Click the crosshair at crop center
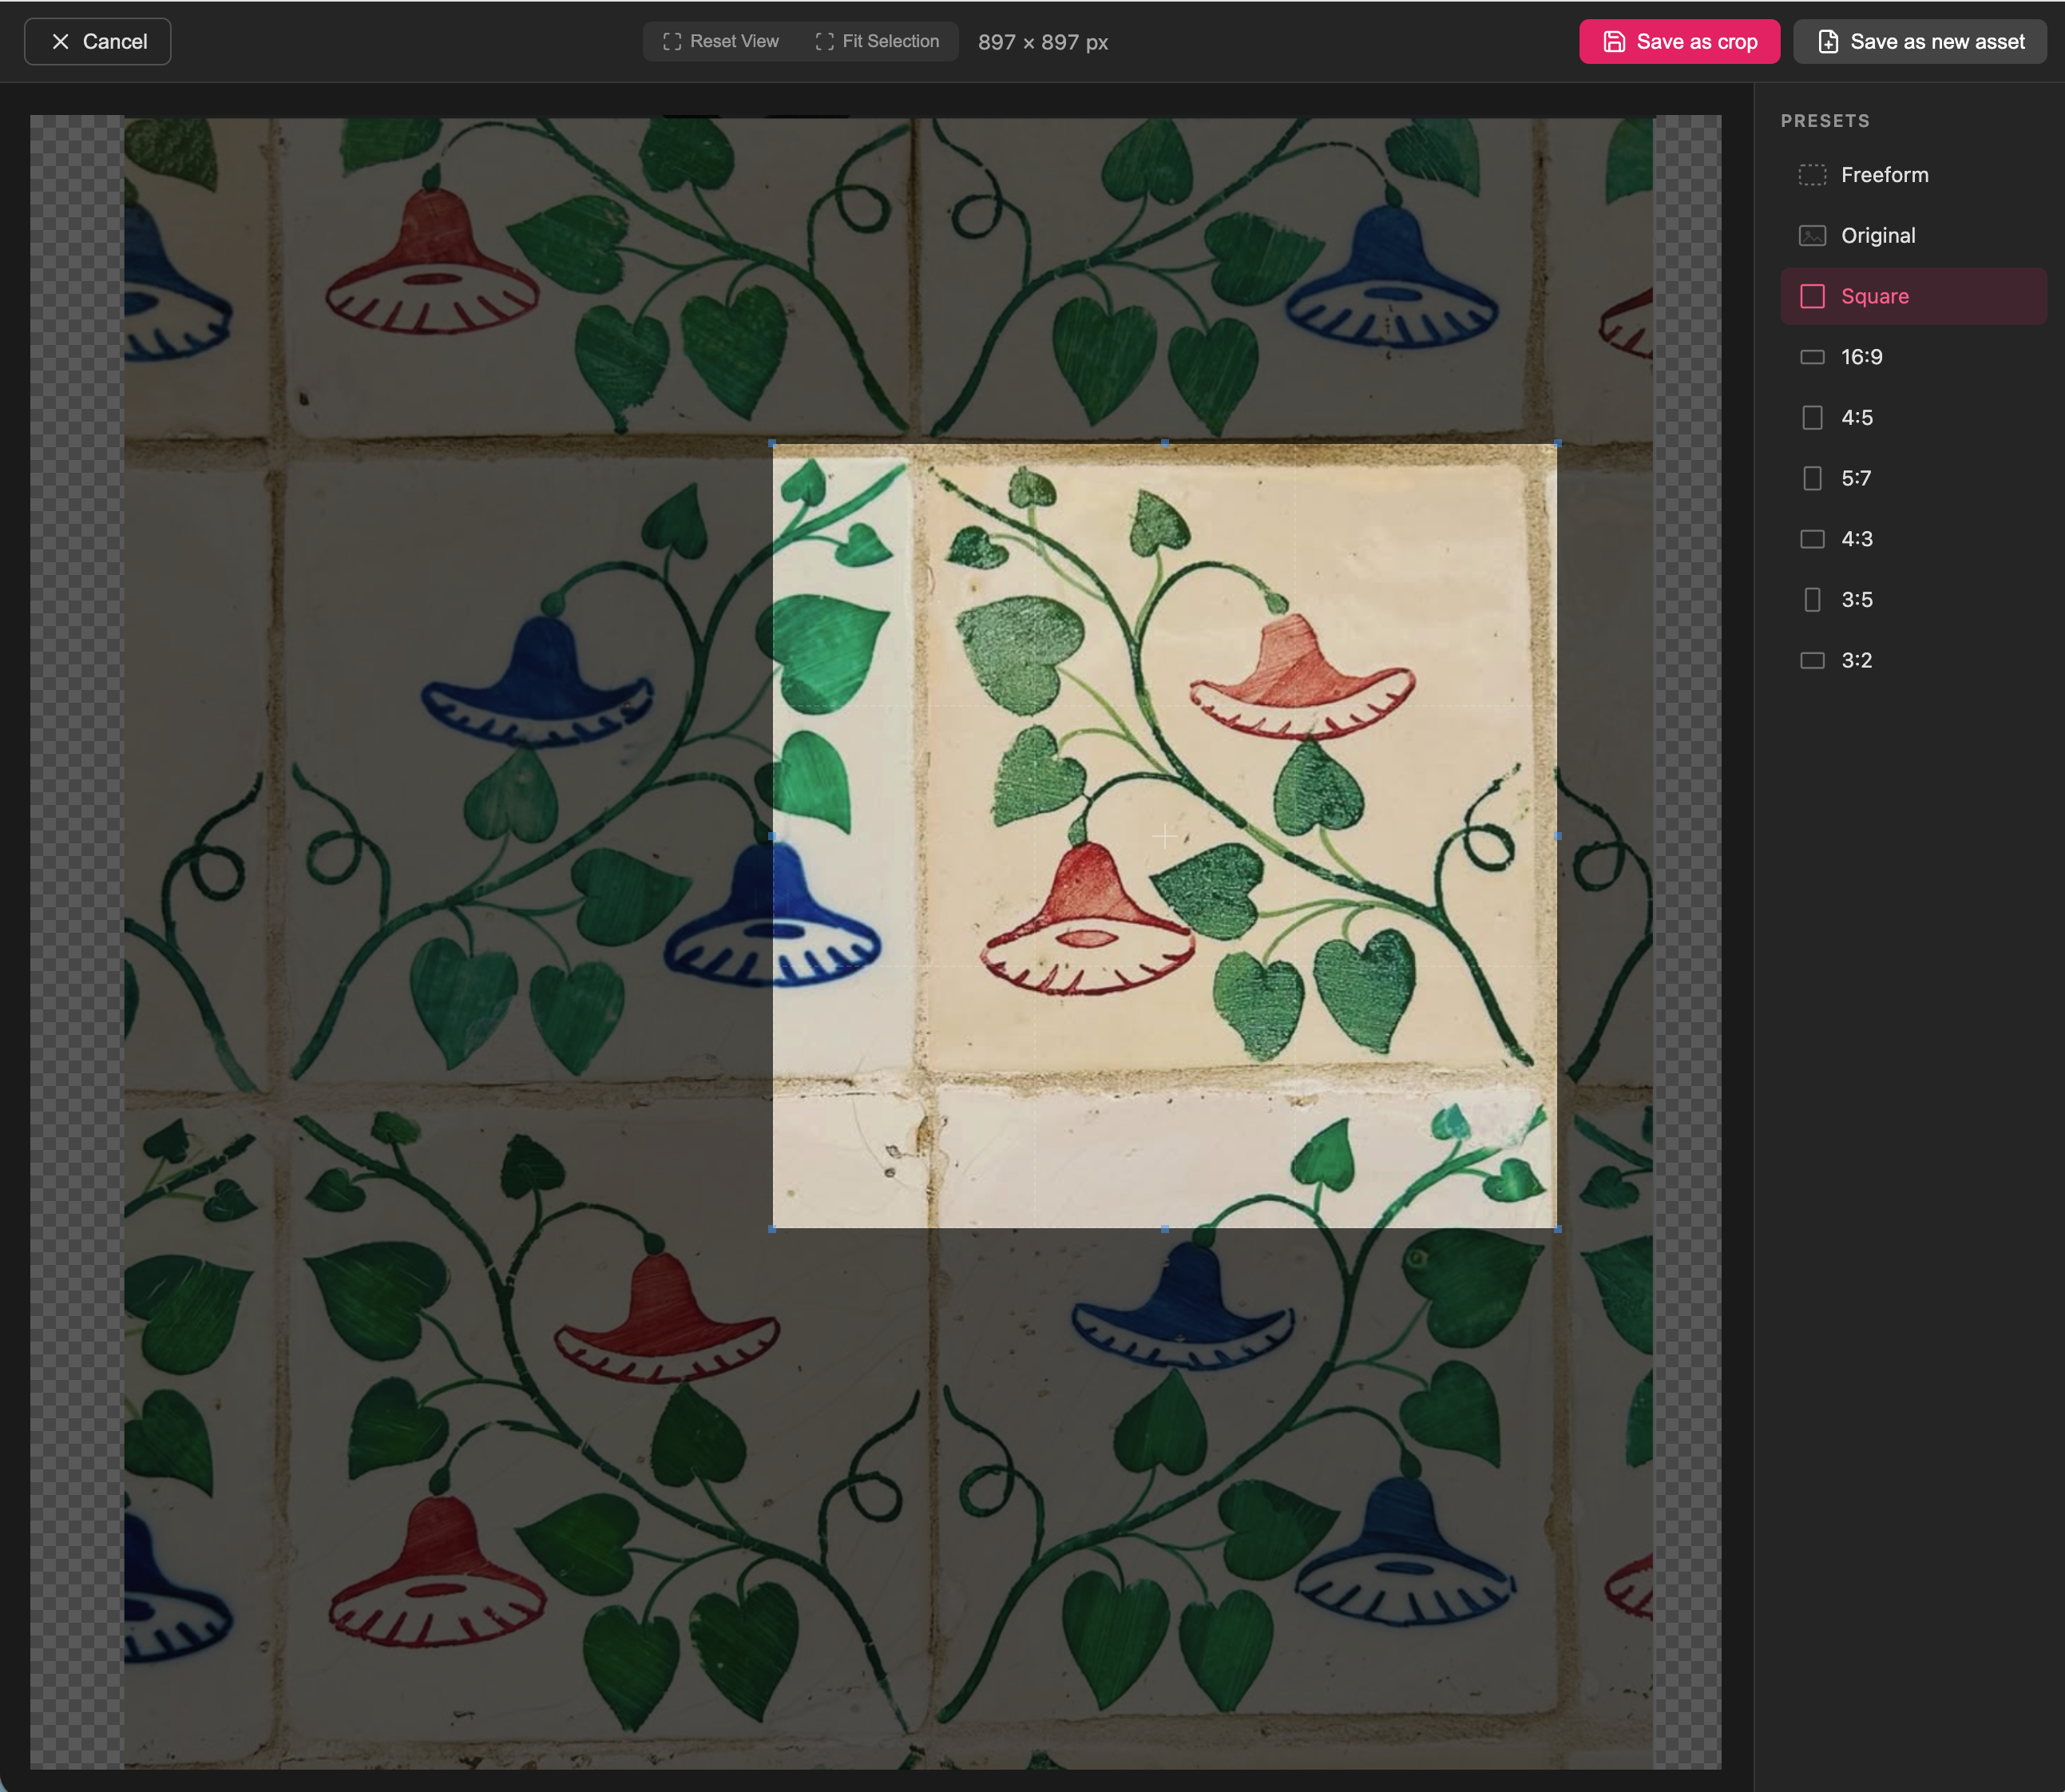The image size is (2065, 1792). point(1165,836)
